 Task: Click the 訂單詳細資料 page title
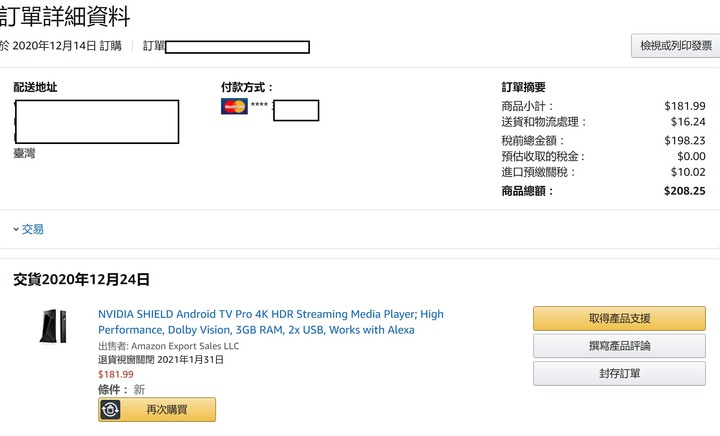[65, 16]
